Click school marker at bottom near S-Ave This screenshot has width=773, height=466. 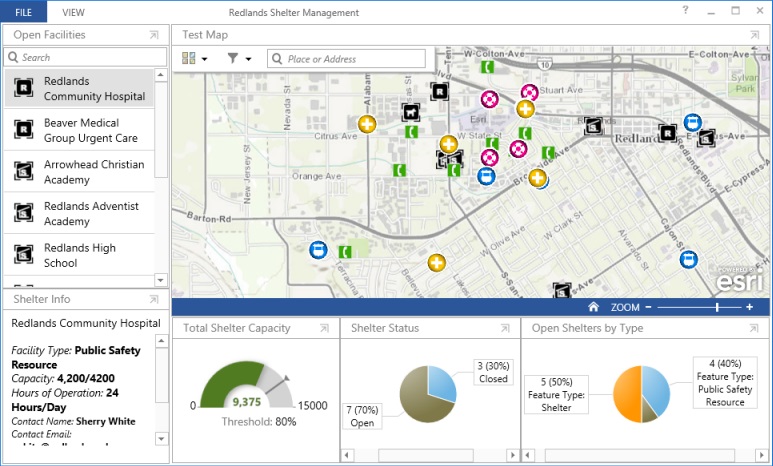pyautogui.click(x=562, y=290)
